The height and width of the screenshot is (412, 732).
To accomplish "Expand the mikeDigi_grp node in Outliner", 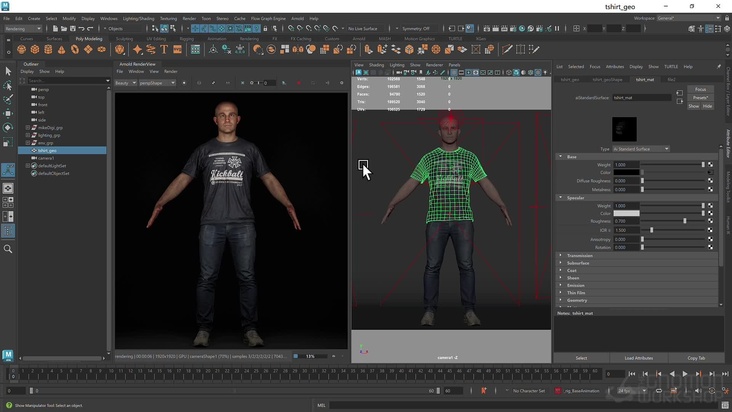I will 28,127.
